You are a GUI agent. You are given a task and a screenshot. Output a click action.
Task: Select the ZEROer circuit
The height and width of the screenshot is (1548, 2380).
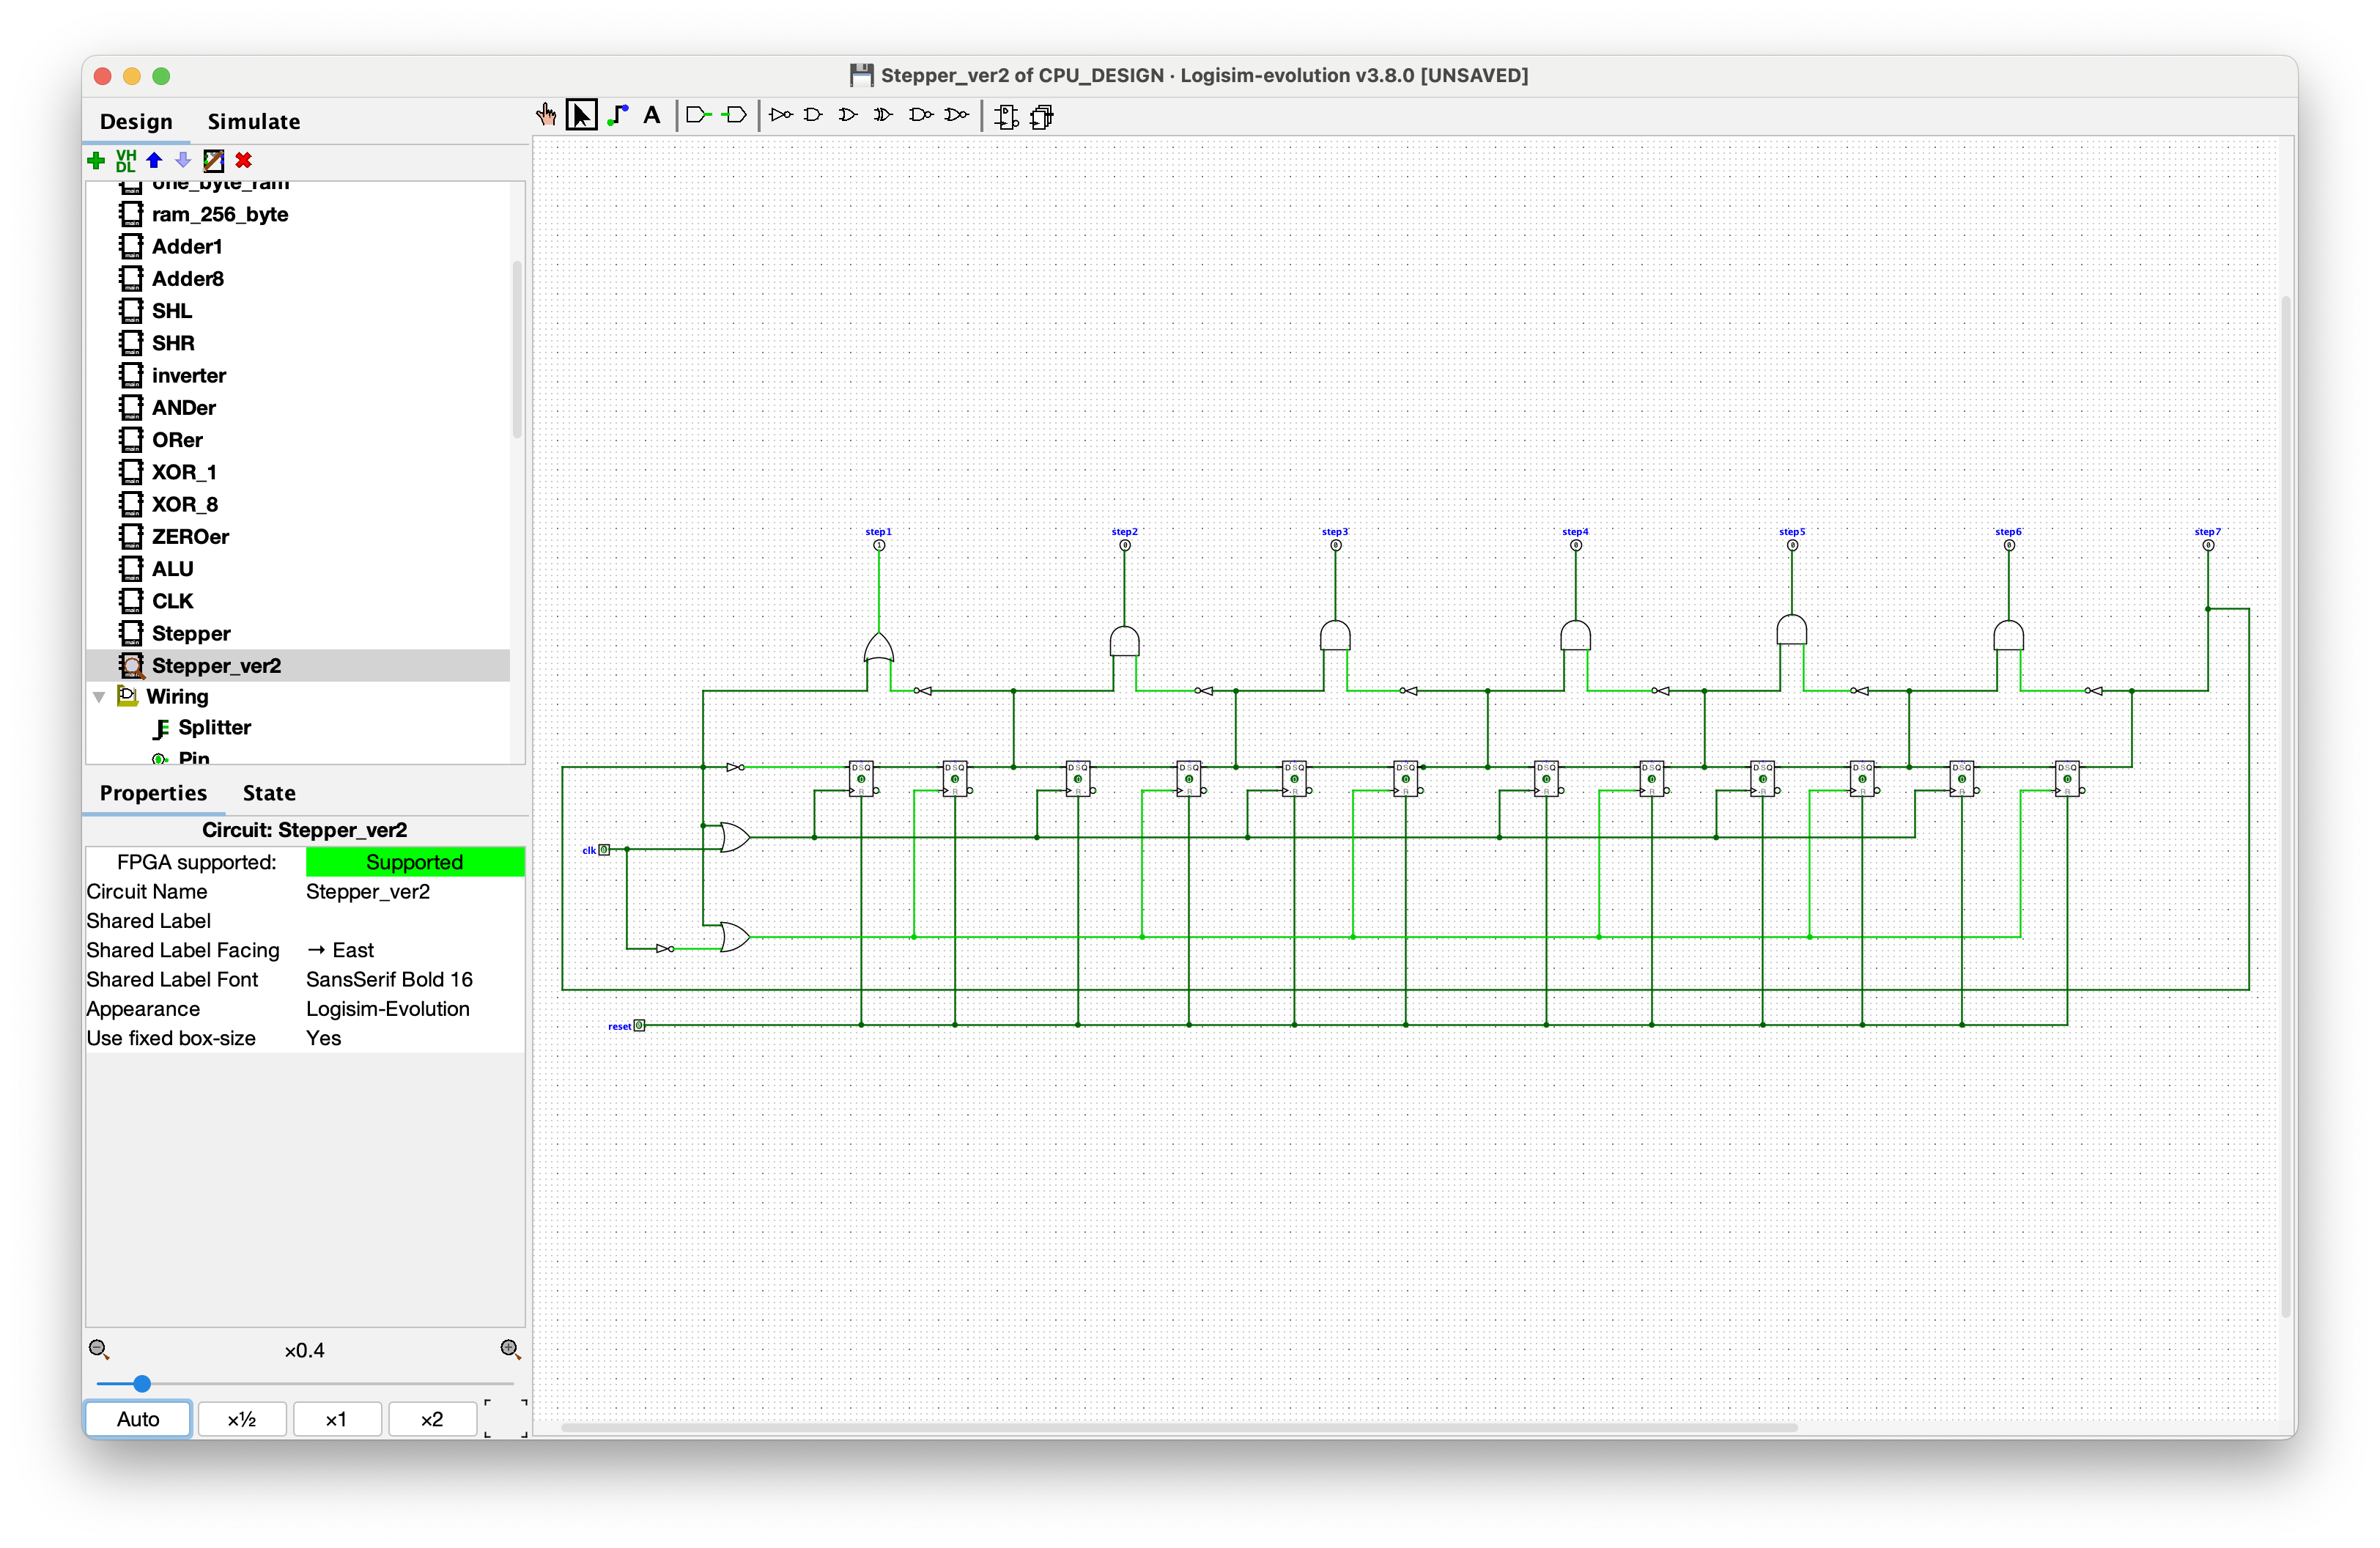(x=190, y=537)
